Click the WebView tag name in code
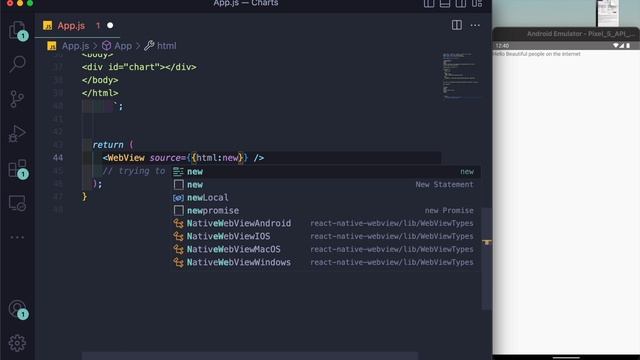 (x=126, y=158)
